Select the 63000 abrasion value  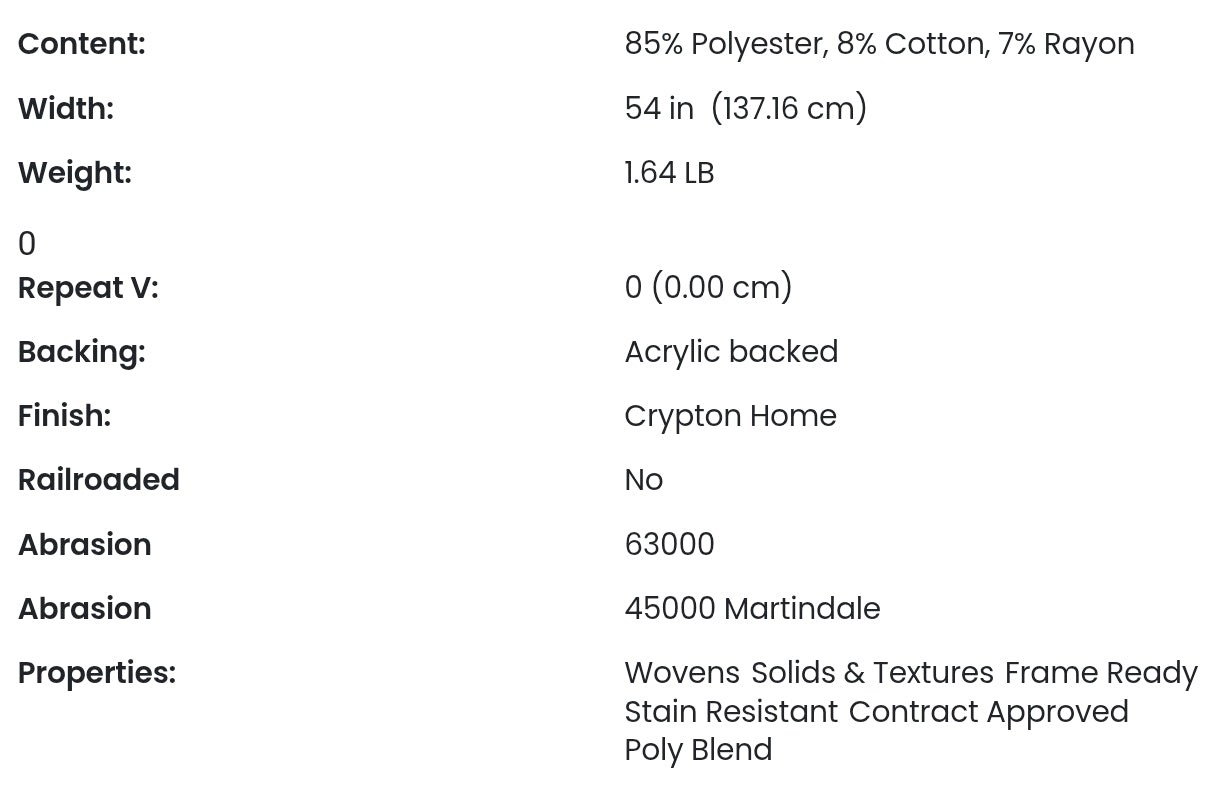pos(669,545)
